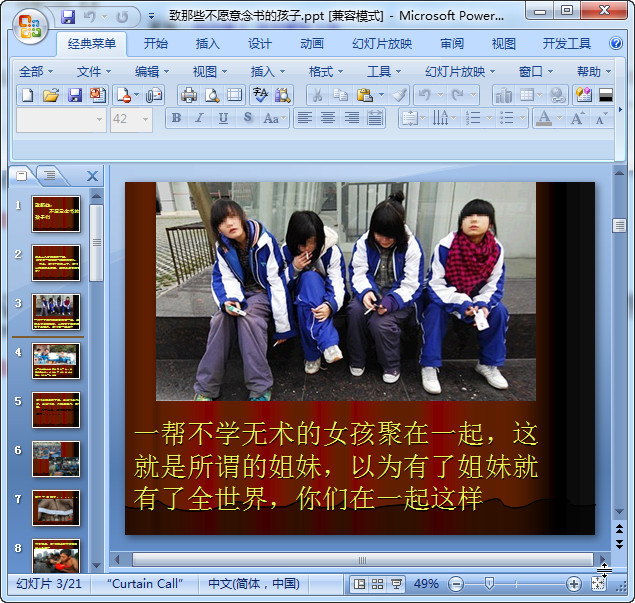635x603 pixels.
Task: Click the align right icon
Action: tap(352, 118)
